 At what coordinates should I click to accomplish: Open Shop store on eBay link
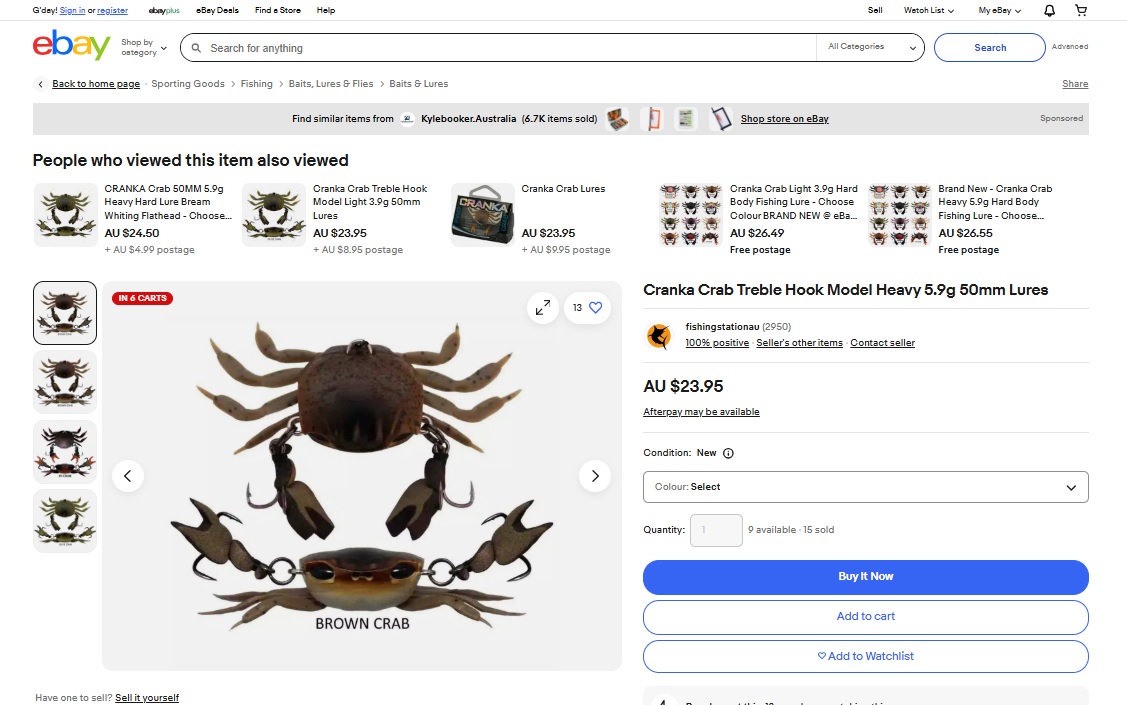(784, 119)
